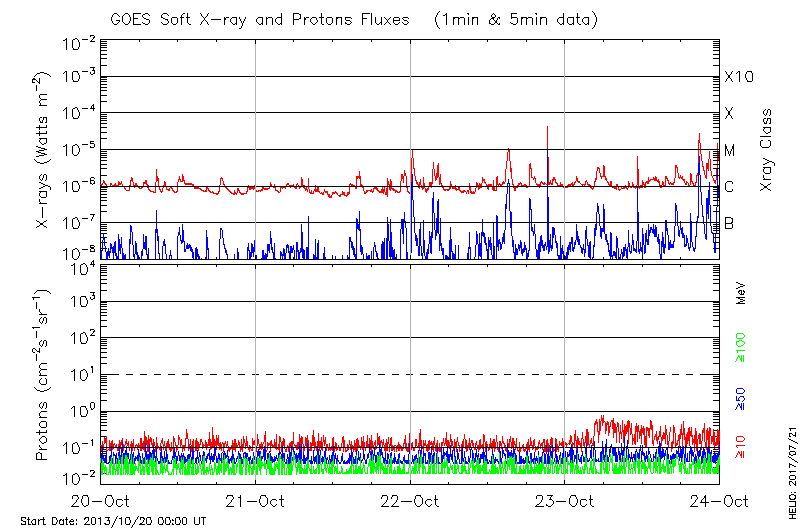Click the red ≥10 MeV legend label
800x530 pixels.
(741, 444)
